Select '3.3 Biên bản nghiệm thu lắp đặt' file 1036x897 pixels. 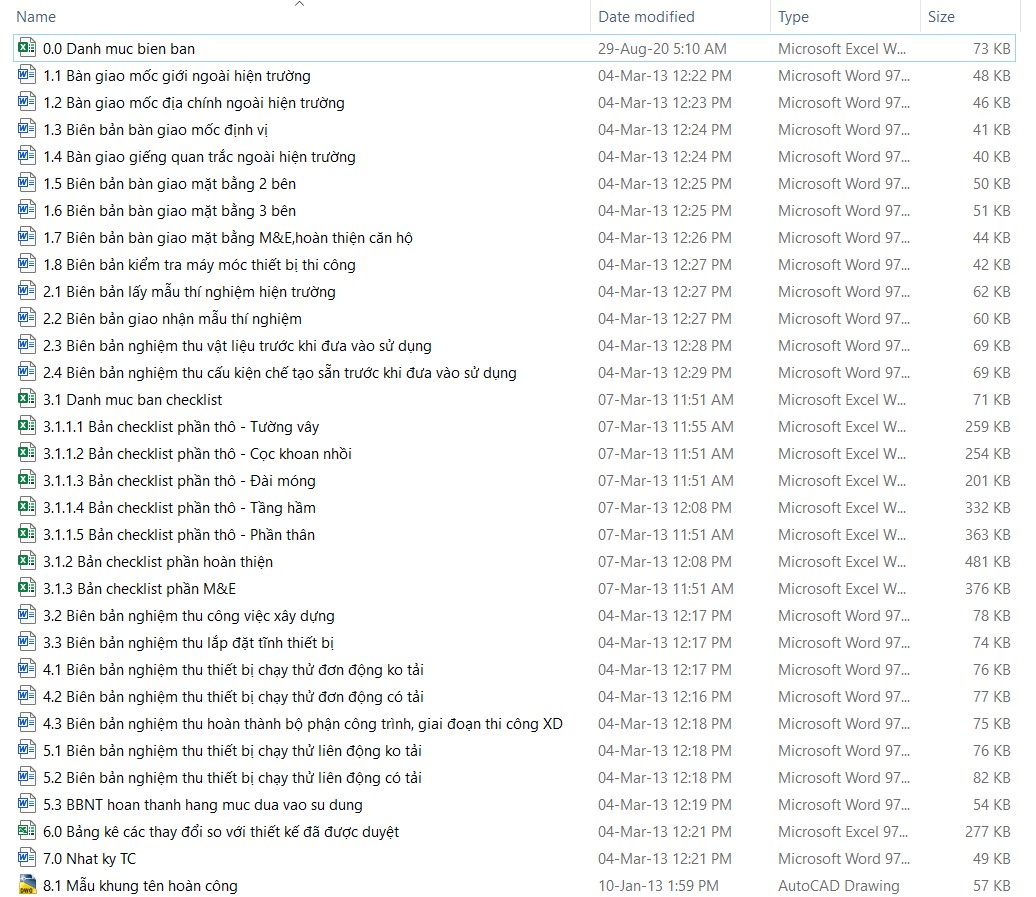[x=188, y=643]
